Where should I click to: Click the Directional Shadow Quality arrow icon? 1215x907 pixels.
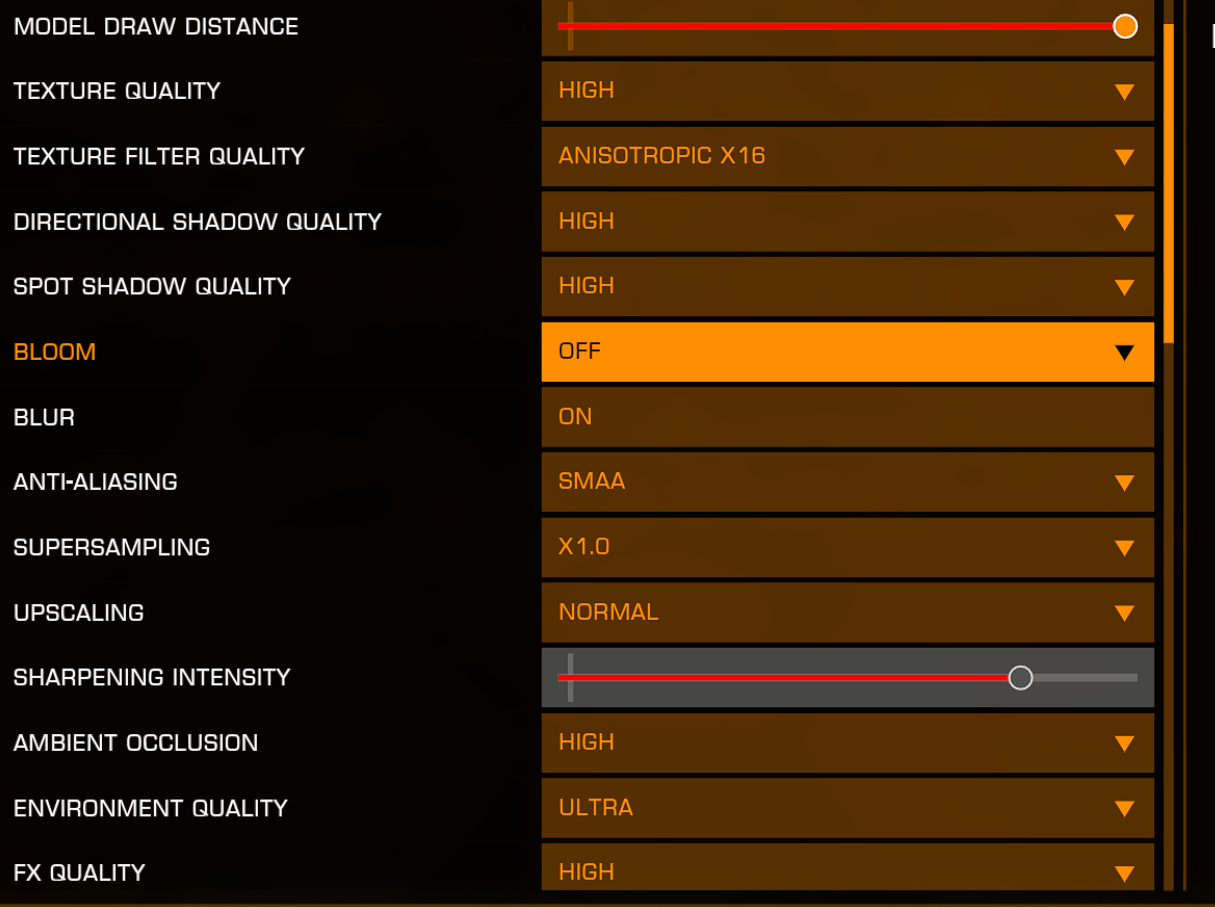[x=1124, y=222]
